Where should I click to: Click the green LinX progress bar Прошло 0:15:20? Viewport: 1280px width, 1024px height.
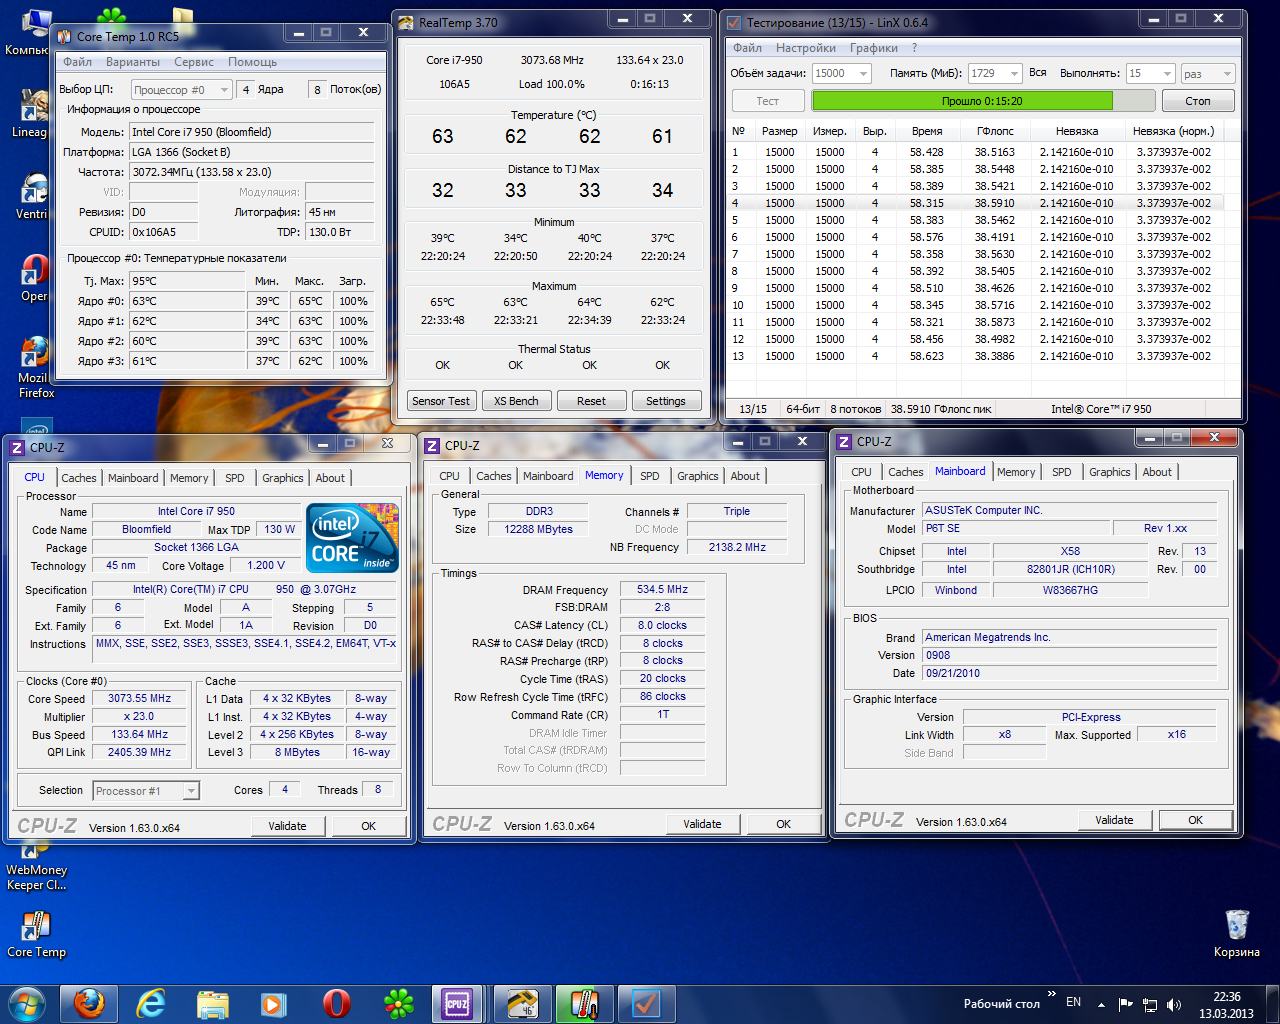point(981,101)
